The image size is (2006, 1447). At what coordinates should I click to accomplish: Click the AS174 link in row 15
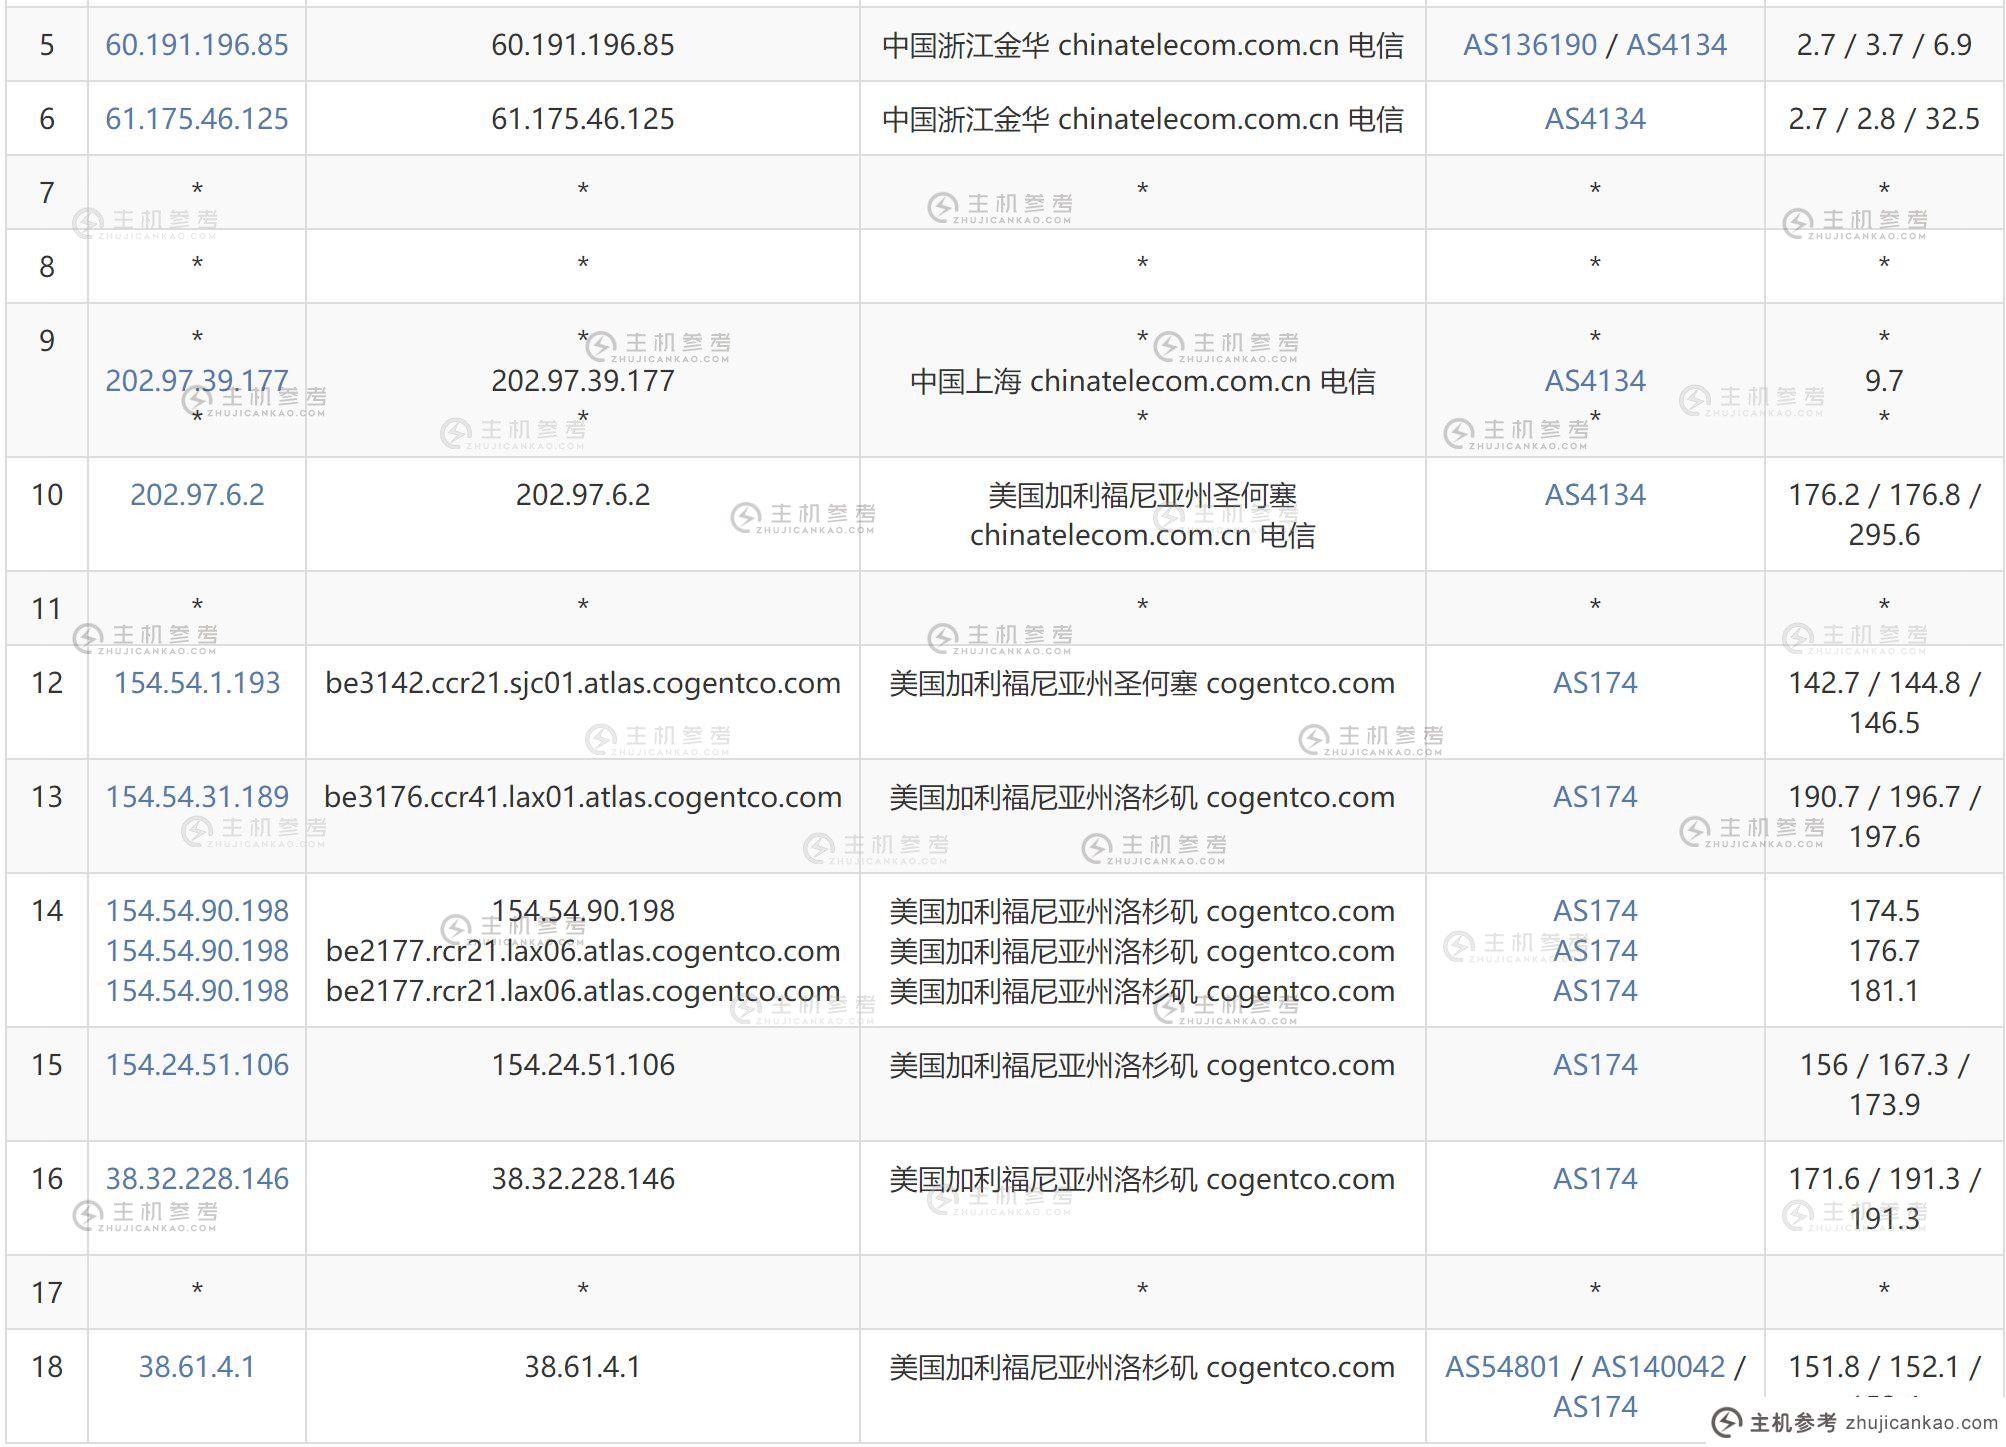(1595, 1065)
